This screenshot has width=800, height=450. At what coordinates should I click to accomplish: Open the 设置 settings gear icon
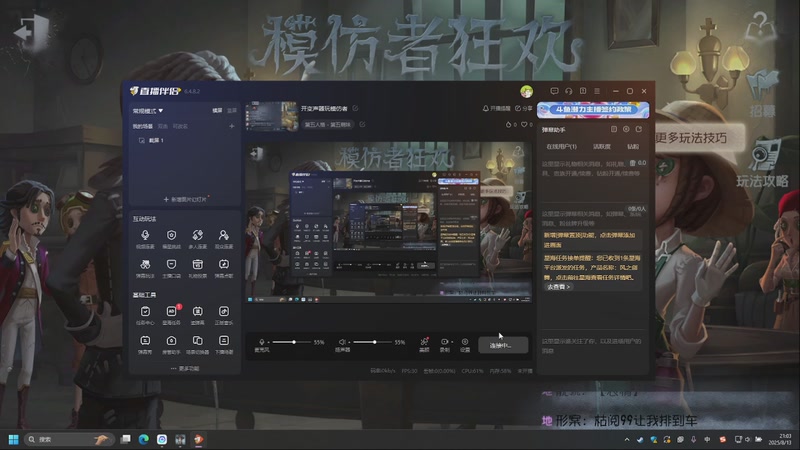(x=465, y=344)
